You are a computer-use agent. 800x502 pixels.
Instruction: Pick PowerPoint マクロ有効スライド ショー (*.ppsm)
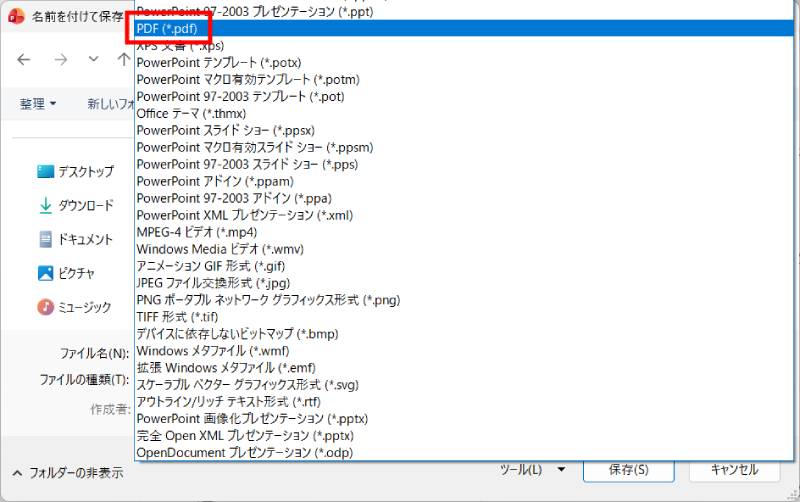coord(464,147)
